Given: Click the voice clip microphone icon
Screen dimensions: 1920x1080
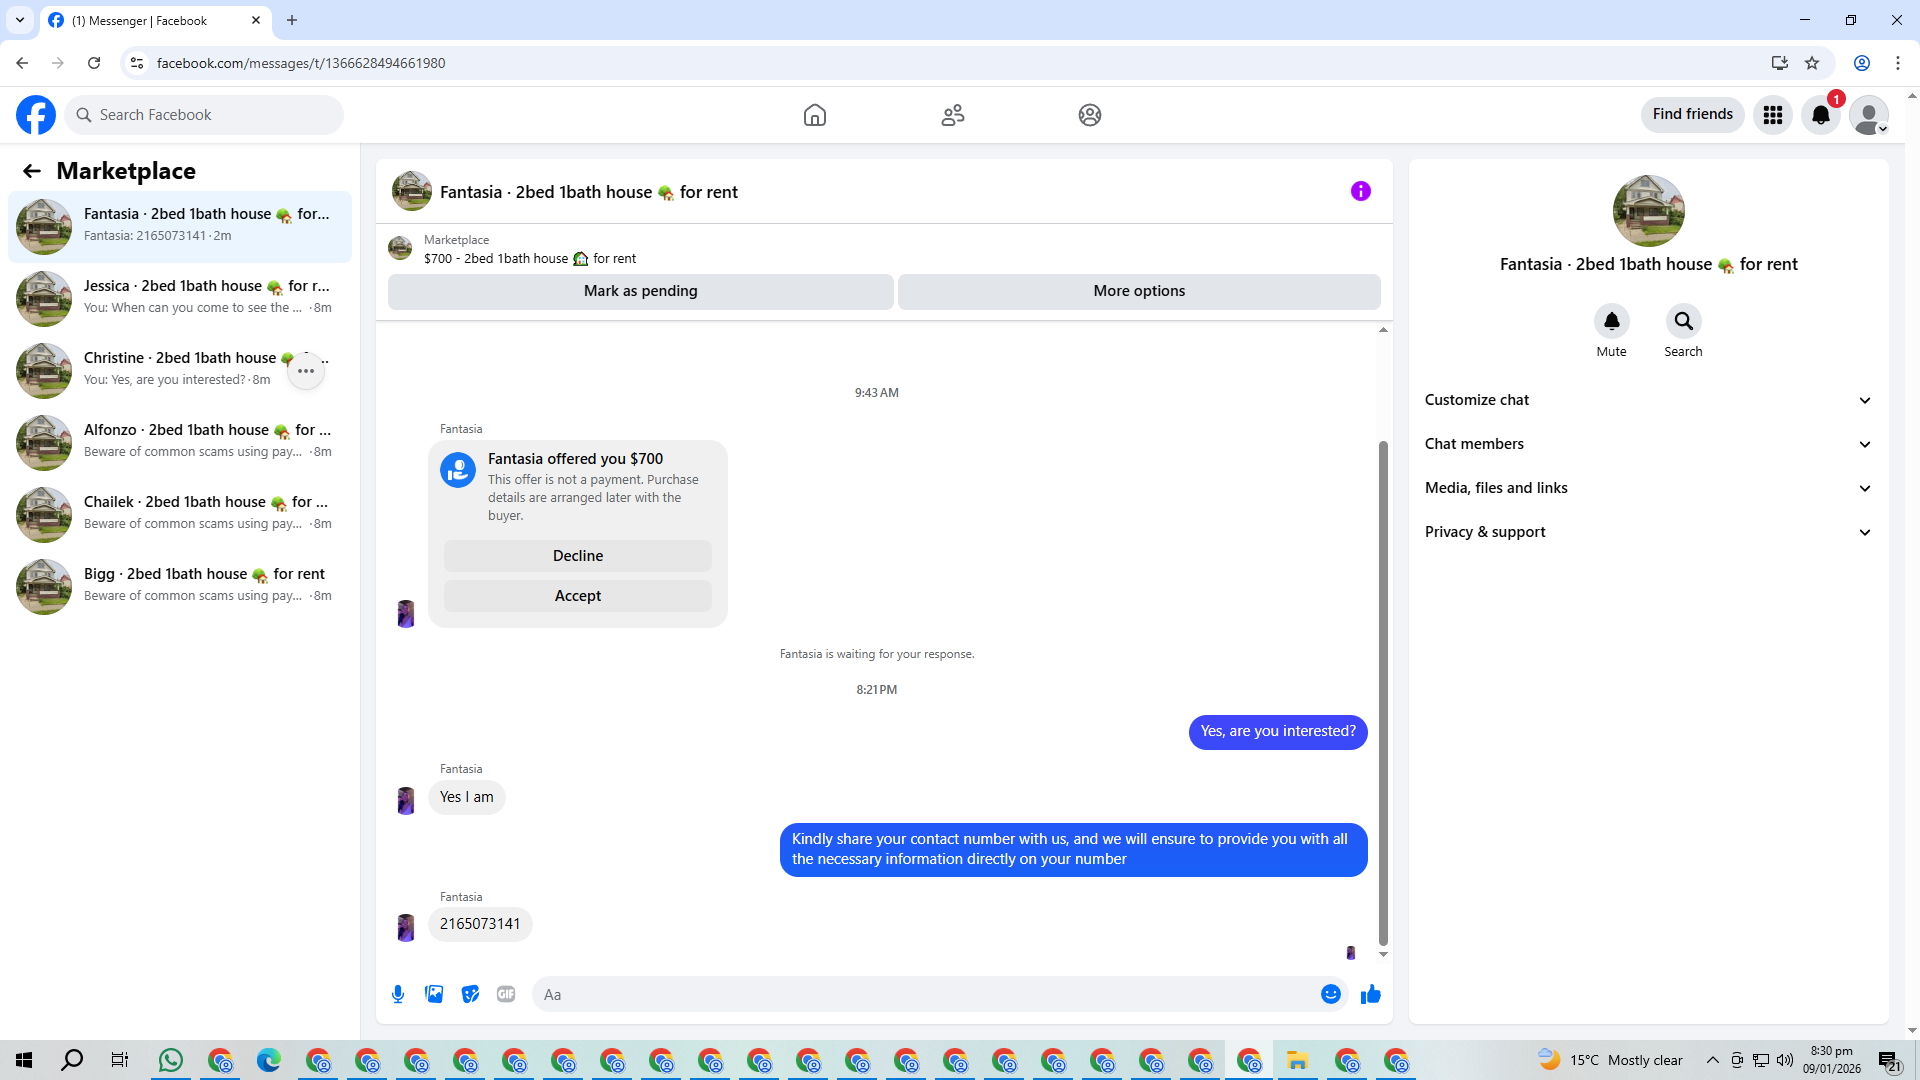Looking at the screenshot, I should coord(398,994).
